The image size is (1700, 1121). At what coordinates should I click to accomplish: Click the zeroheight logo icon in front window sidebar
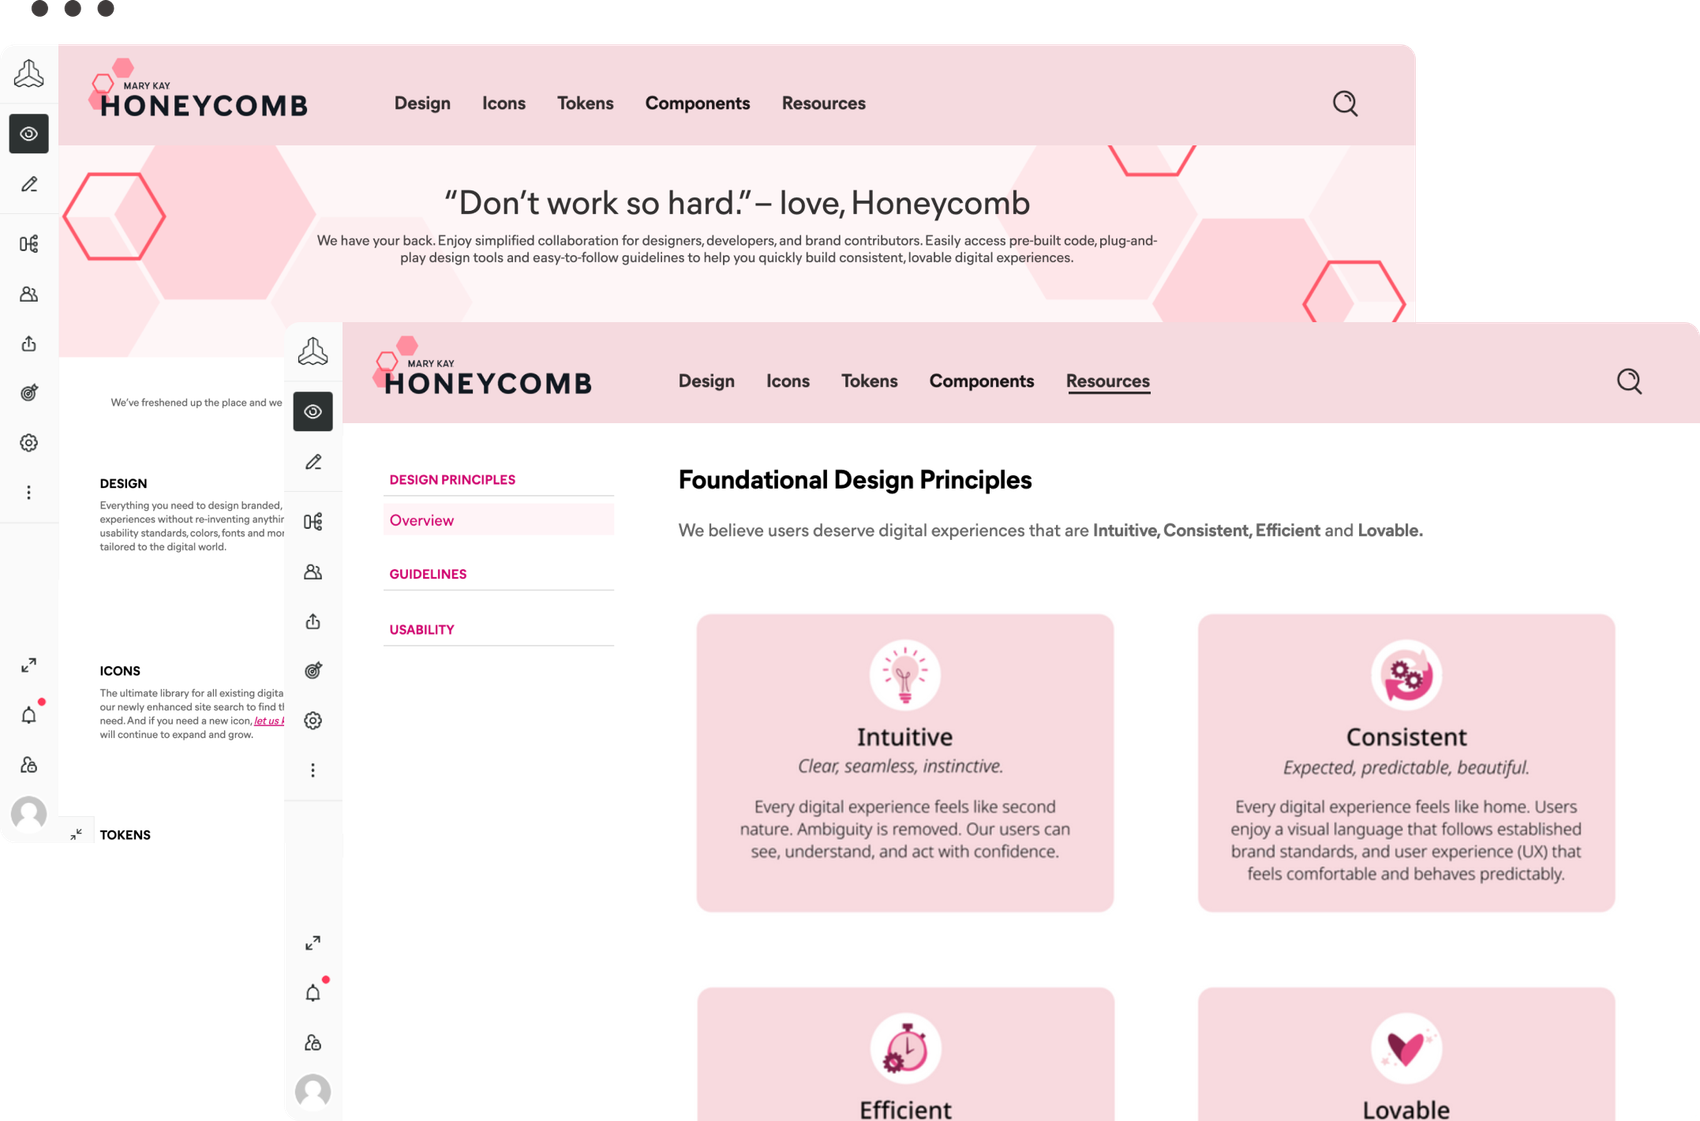click(313, 352)
